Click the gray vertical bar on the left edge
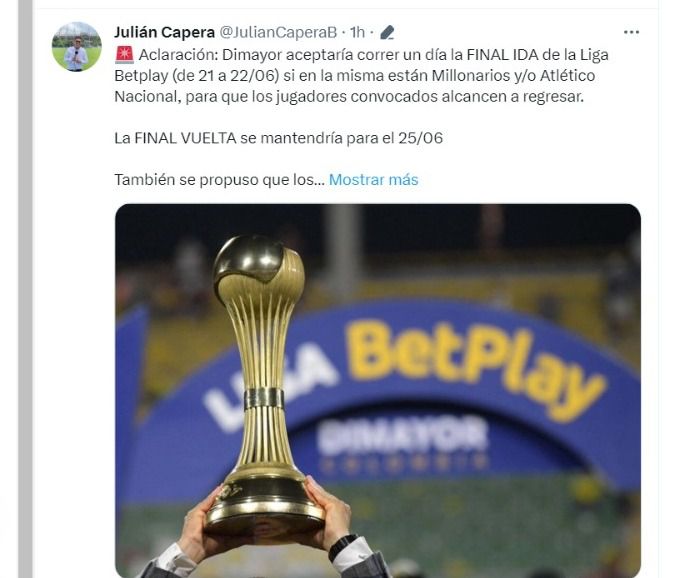673x578 pixels. point(25,289)
